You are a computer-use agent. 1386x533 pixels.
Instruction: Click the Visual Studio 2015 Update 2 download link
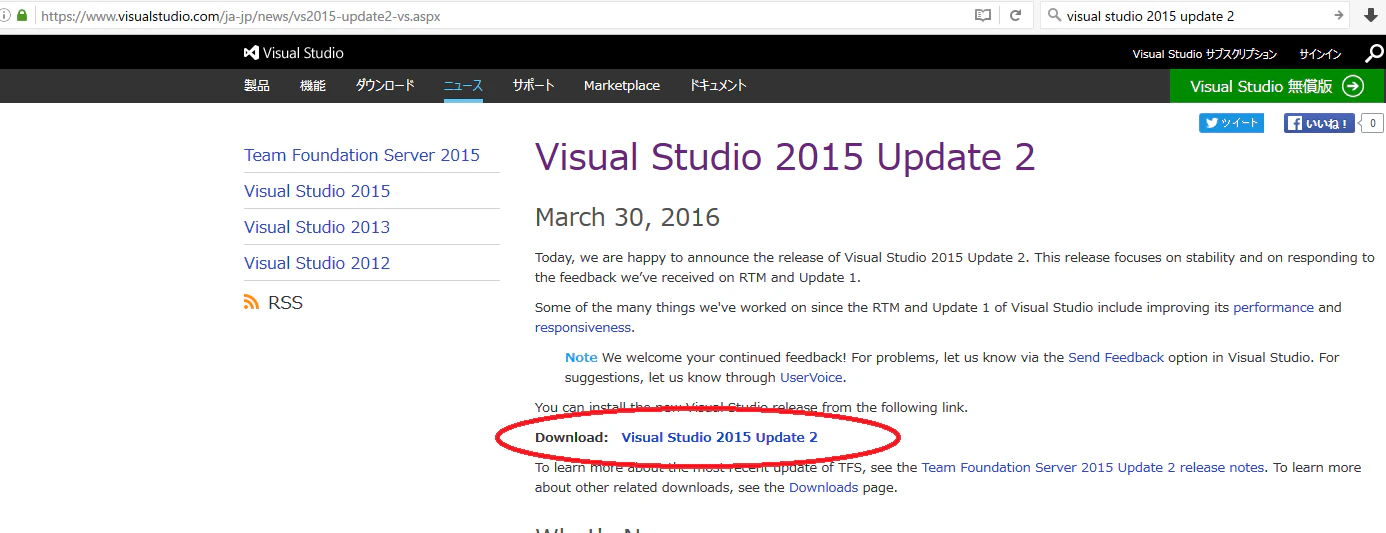[720, 437]
